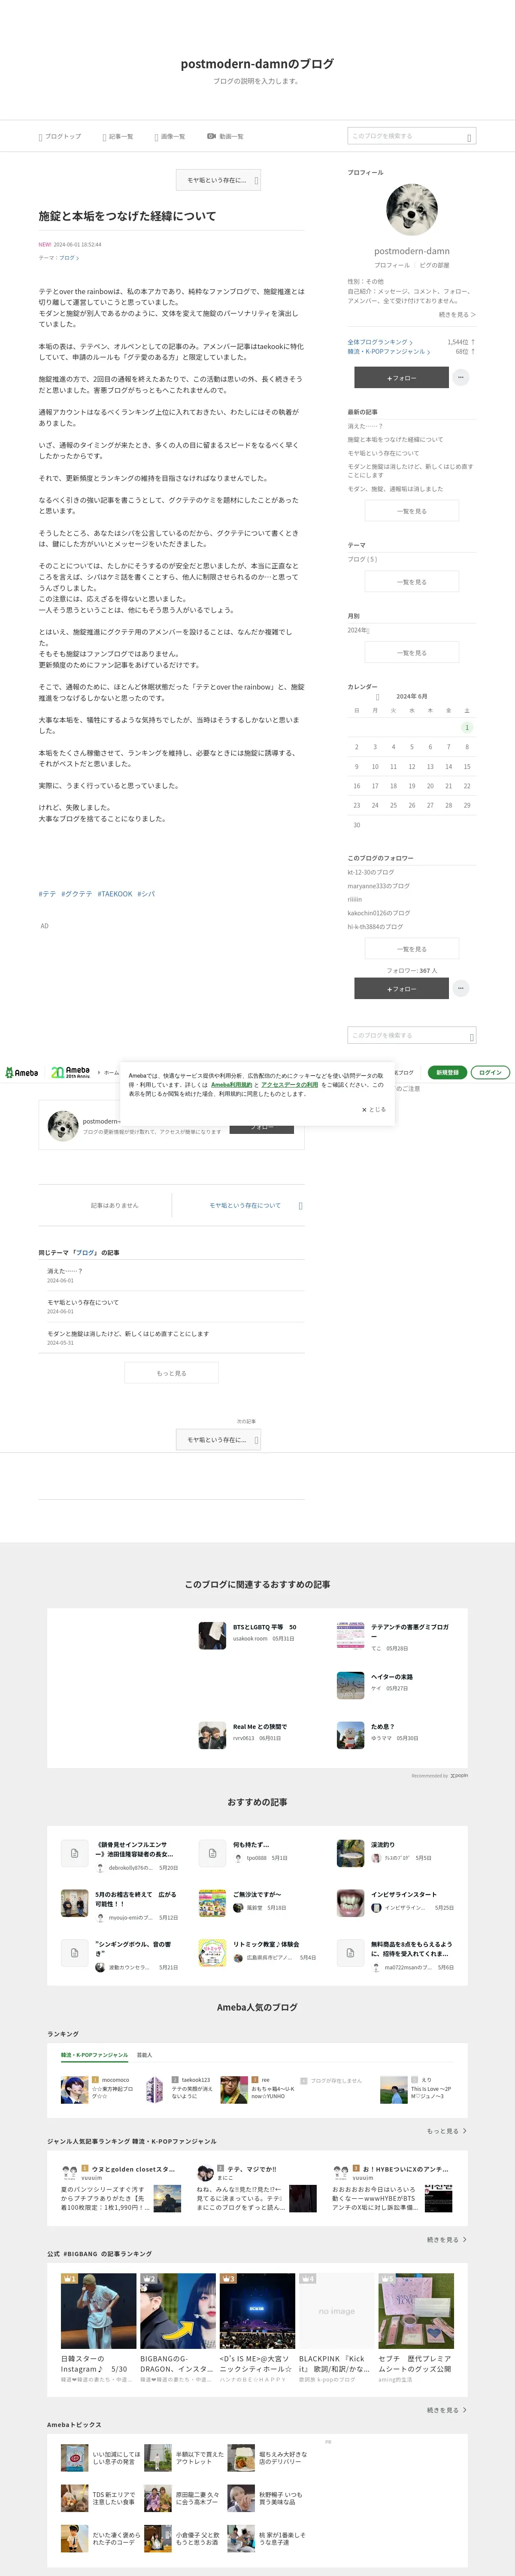Screen dimensions: 515x2576
Task: Click 一覧を見る under followers list
Action: click(x=412, y=949)
